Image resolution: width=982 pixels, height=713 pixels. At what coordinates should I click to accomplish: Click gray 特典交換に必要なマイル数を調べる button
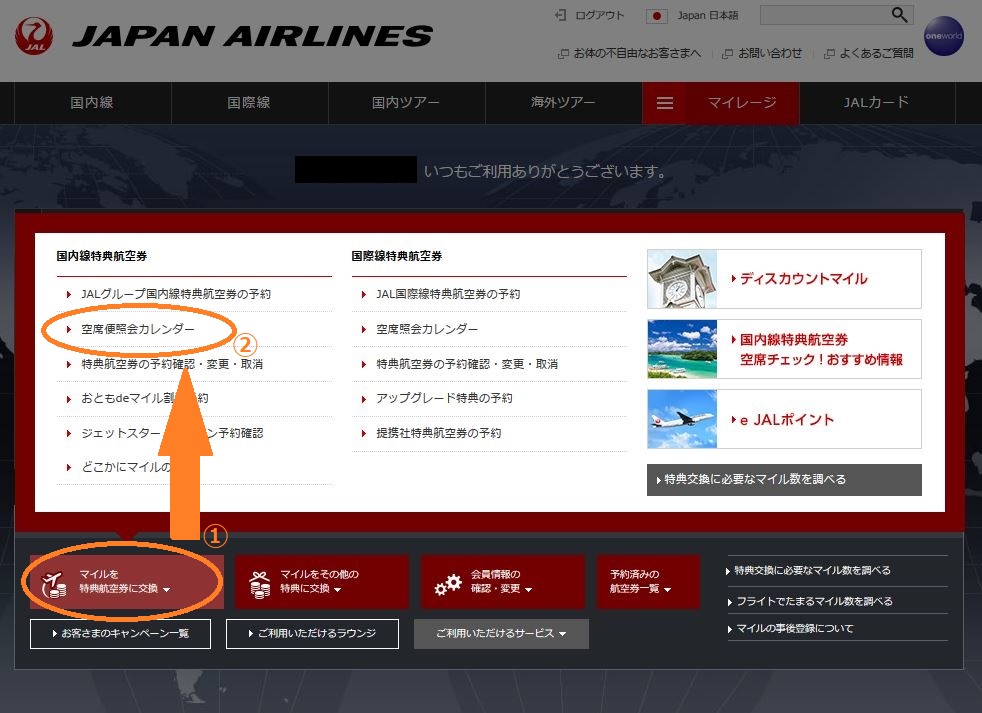pyautogui.click(x=784, y=479)
